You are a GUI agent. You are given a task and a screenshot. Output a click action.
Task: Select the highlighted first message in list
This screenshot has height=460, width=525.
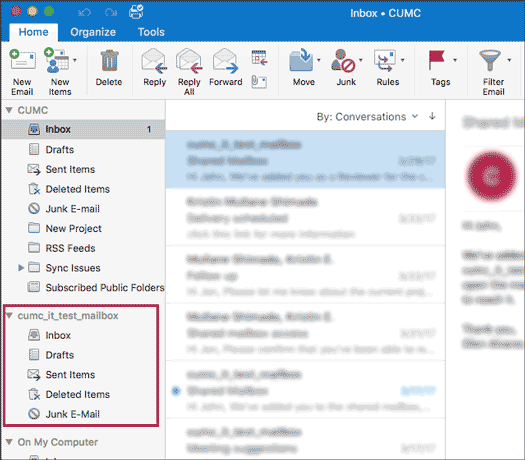coord(305,159)
